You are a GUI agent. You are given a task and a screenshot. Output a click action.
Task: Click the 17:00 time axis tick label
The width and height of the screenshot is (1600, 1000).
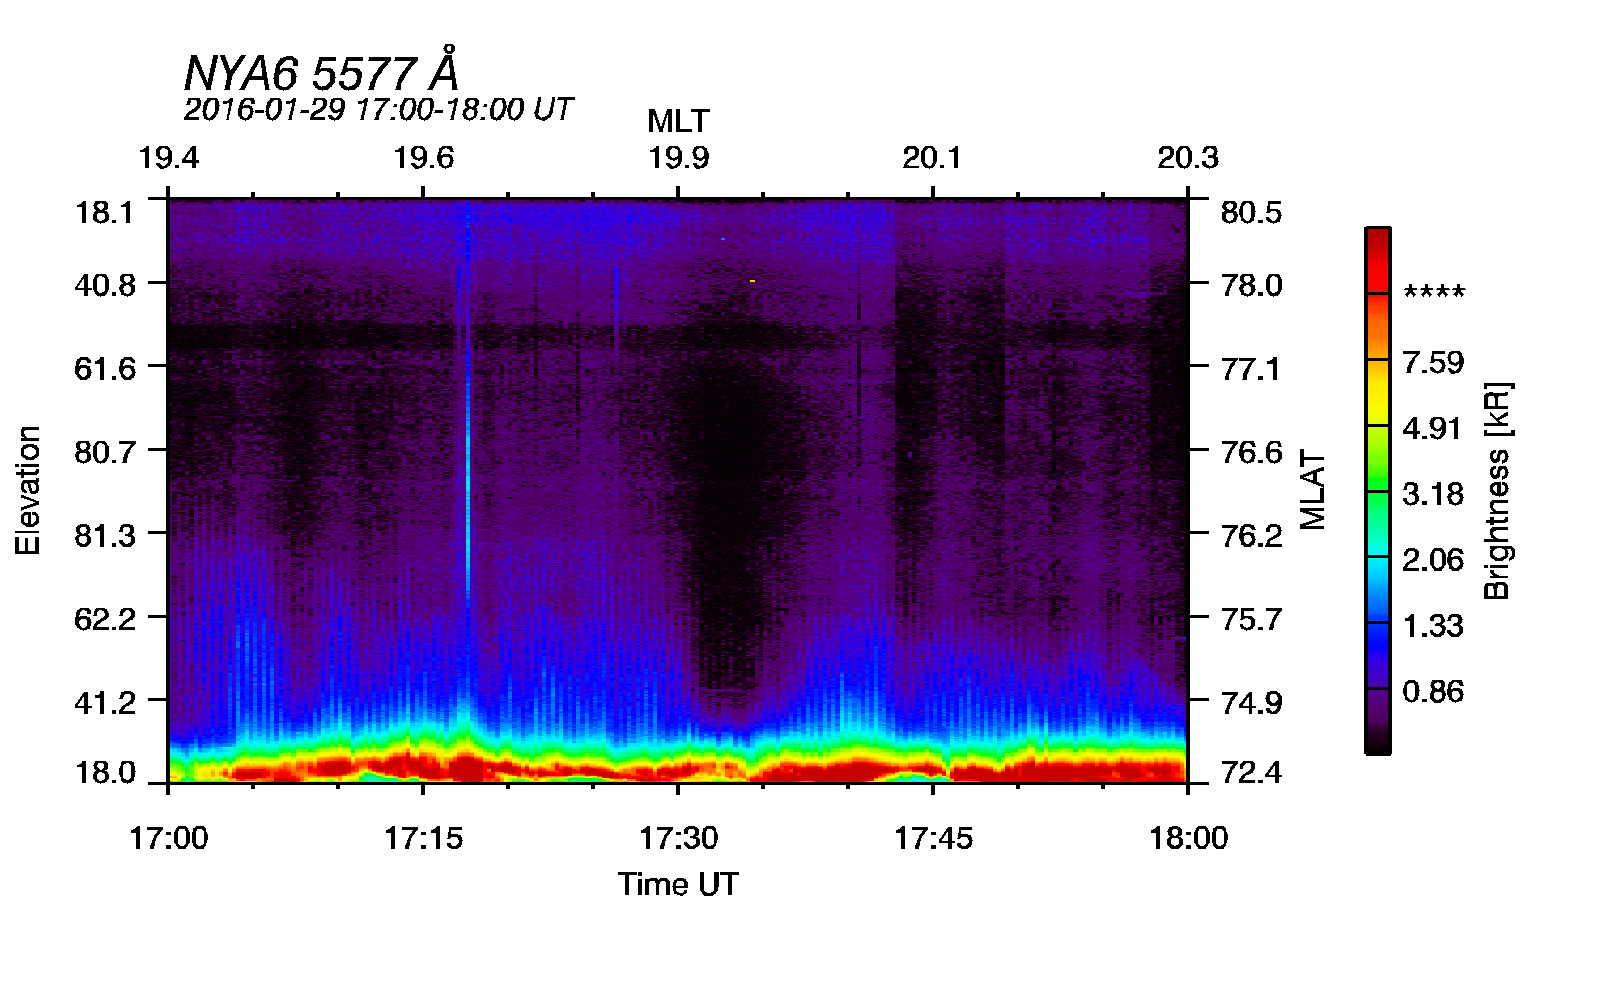[x=168, y=838]
